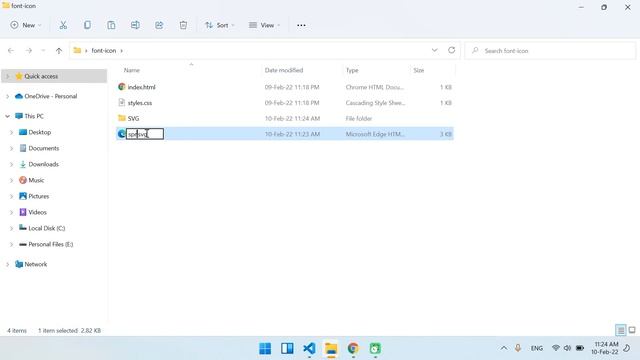Switch to details view in status bar
Image resolution: width=640 pixels, height=360 pixels.
pyautogui.click(x=620, y=330)
